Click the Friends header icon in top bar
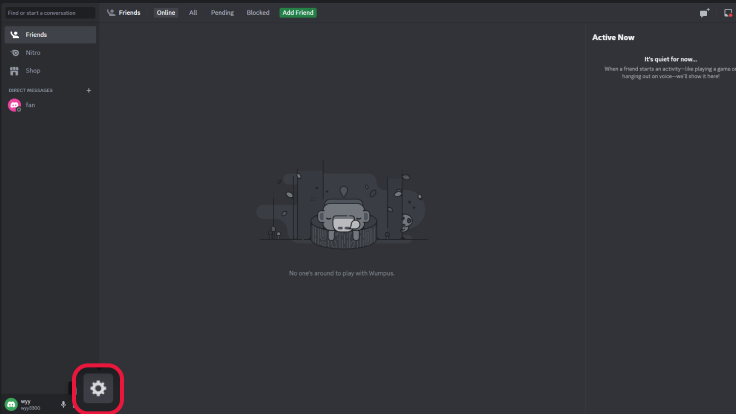This screenshot has height=414, width=736. (x=111, y=13)
